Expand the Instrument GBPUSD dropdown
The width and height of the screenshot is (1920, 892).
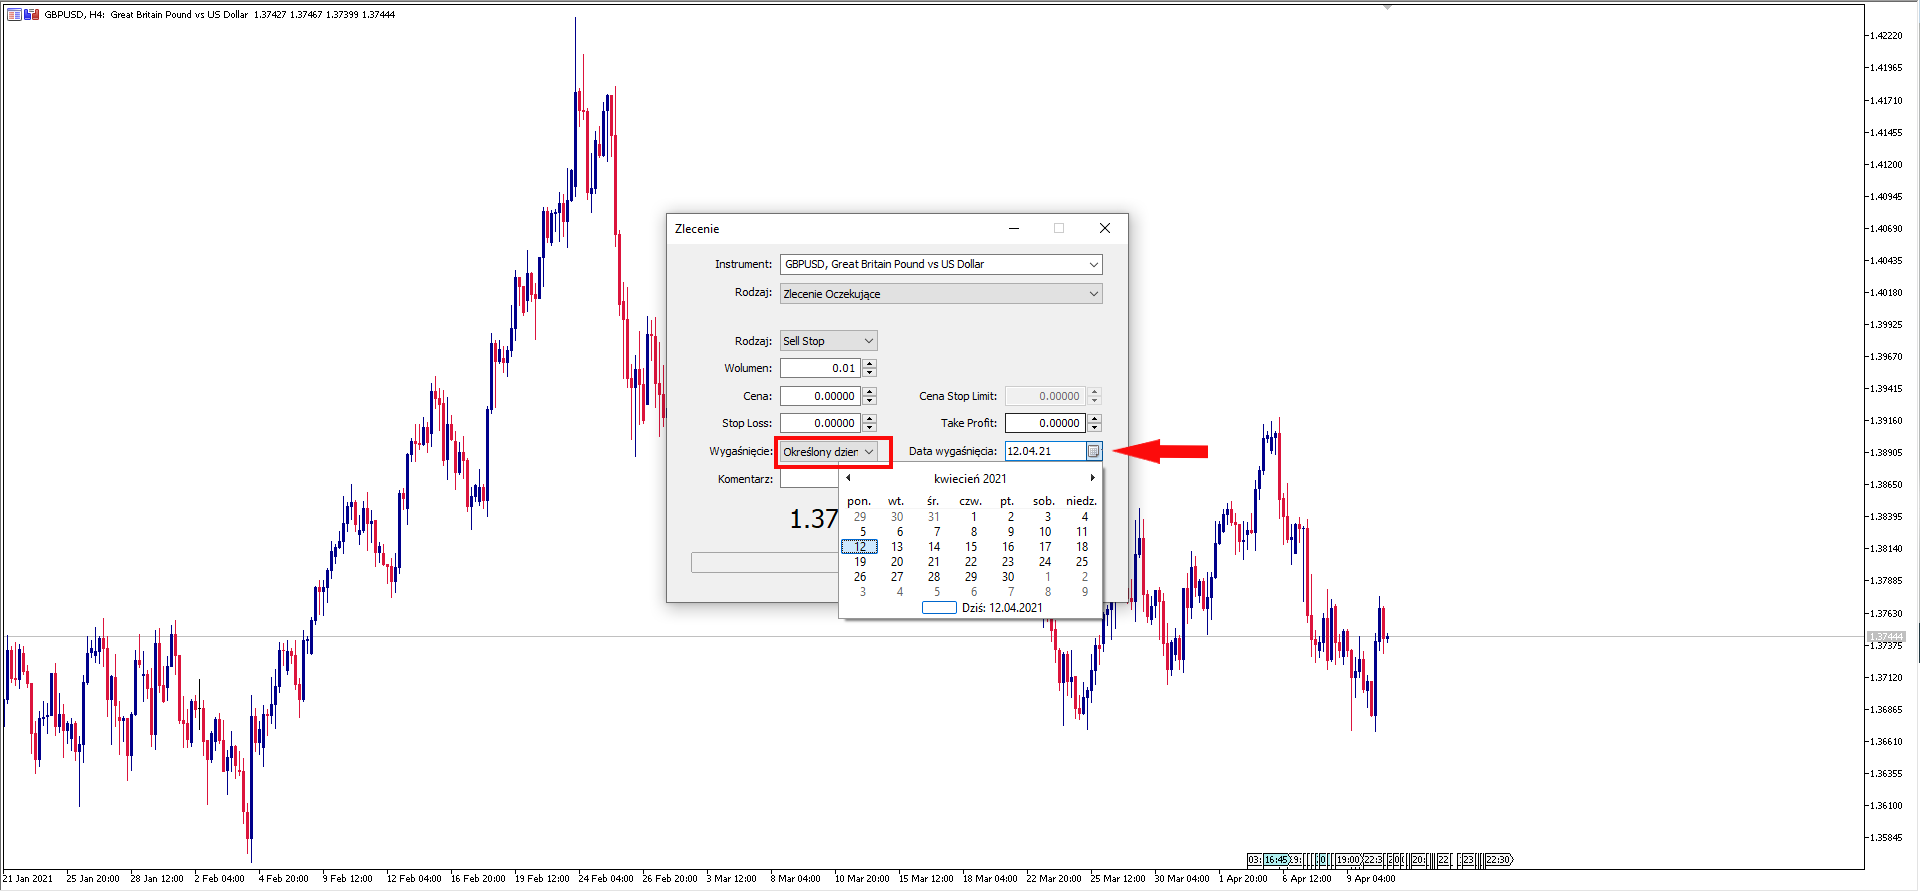(x=1093, y=264)
